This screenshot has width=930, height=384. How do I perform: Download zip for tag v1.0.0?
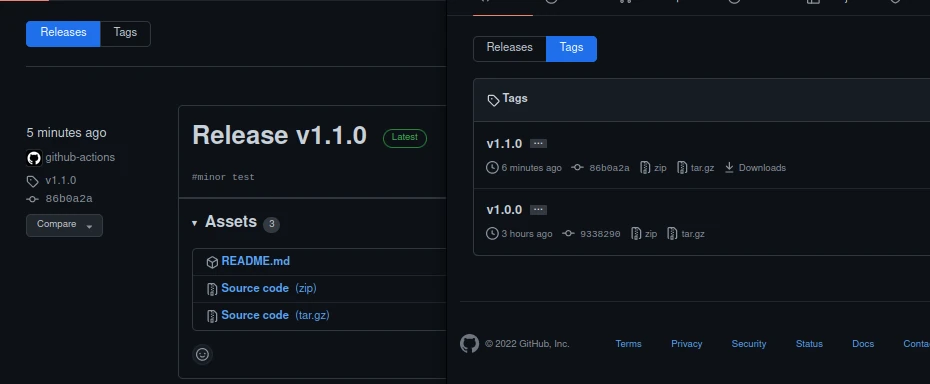651,234
